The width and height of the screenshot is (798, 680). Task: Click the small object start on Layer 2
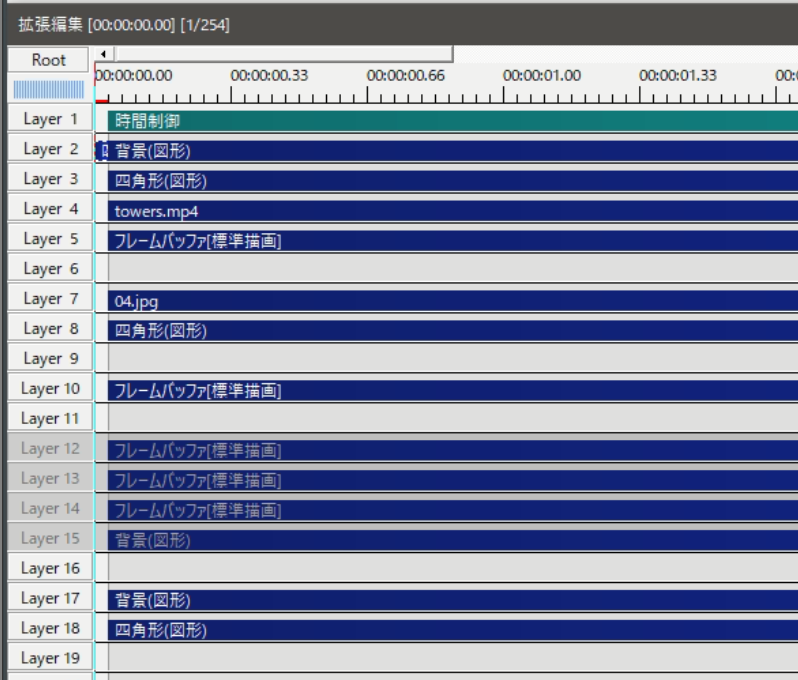(102, 151)
